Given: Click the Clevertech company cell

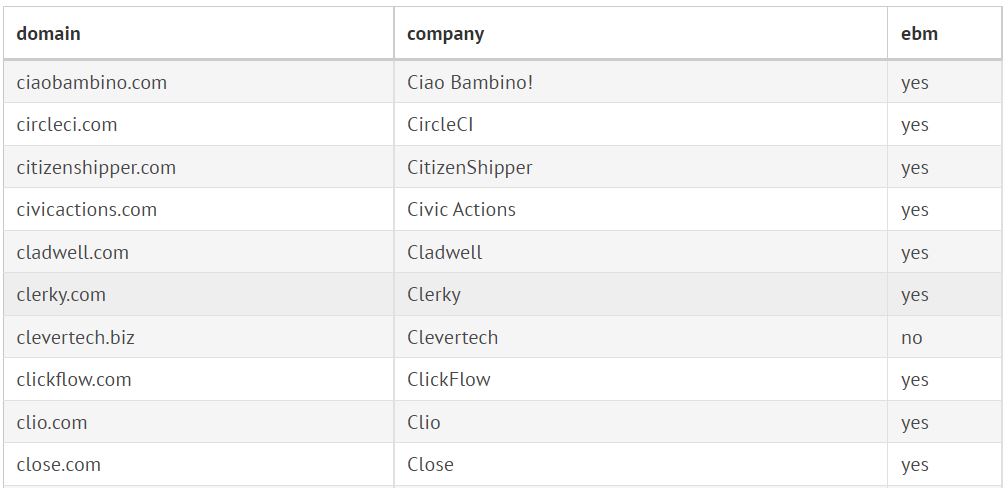Looking at the screenshot, I should [x=452, y=337].
